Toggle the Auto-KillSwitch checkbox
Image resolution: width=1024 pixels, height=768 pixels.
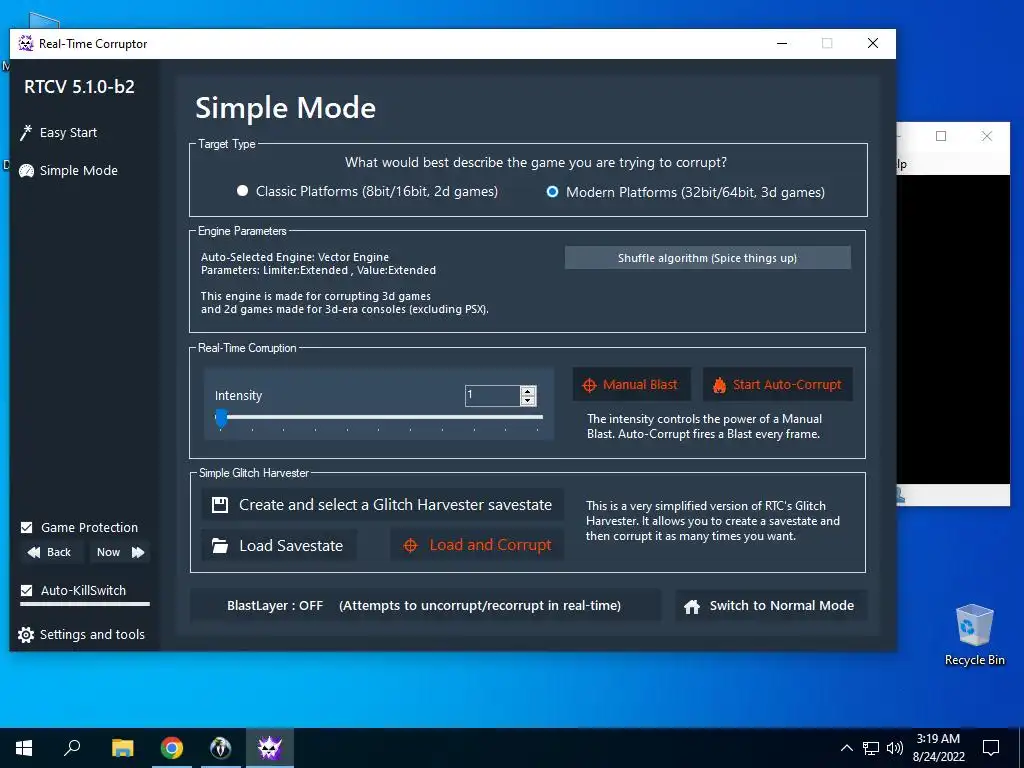[x=27, y=590]
